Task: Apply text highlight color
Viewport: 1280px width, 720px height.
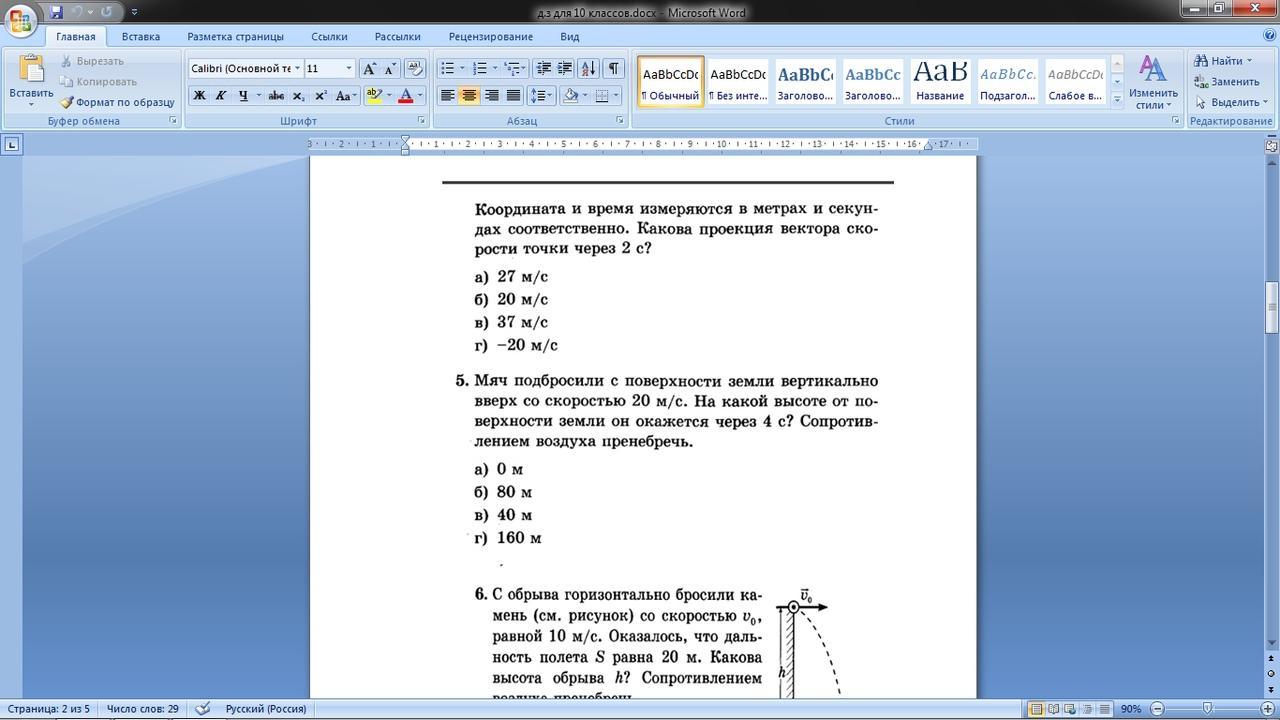Action: [x=373, y=96]
